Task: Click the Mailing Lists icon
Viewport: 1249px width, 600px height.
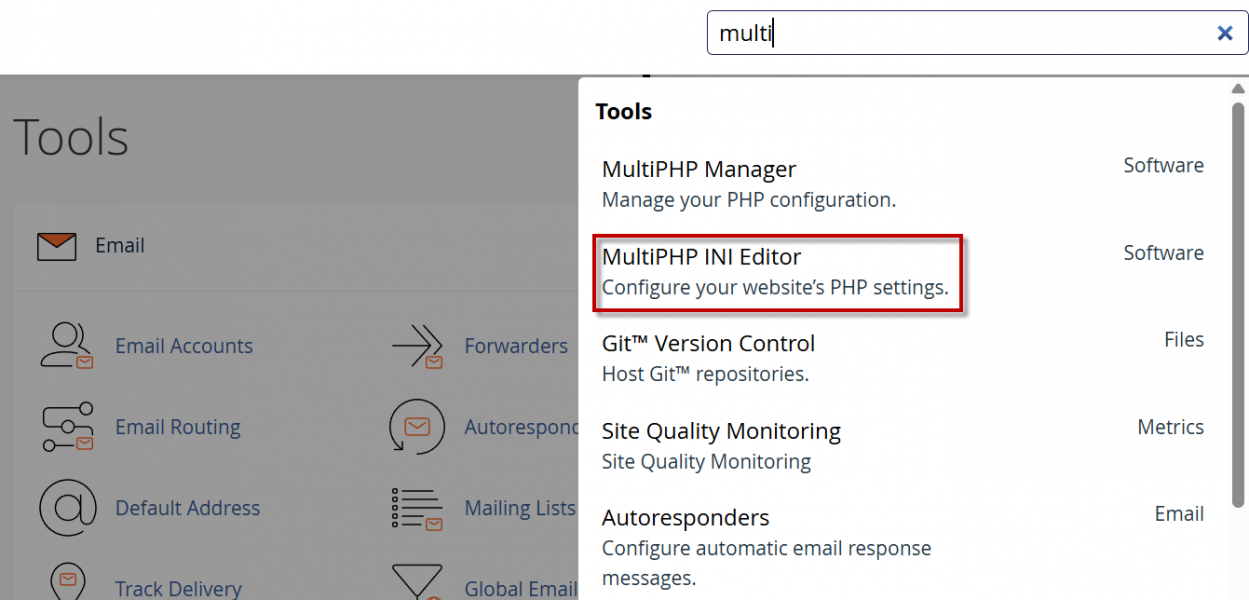Action: click(417, 508)
